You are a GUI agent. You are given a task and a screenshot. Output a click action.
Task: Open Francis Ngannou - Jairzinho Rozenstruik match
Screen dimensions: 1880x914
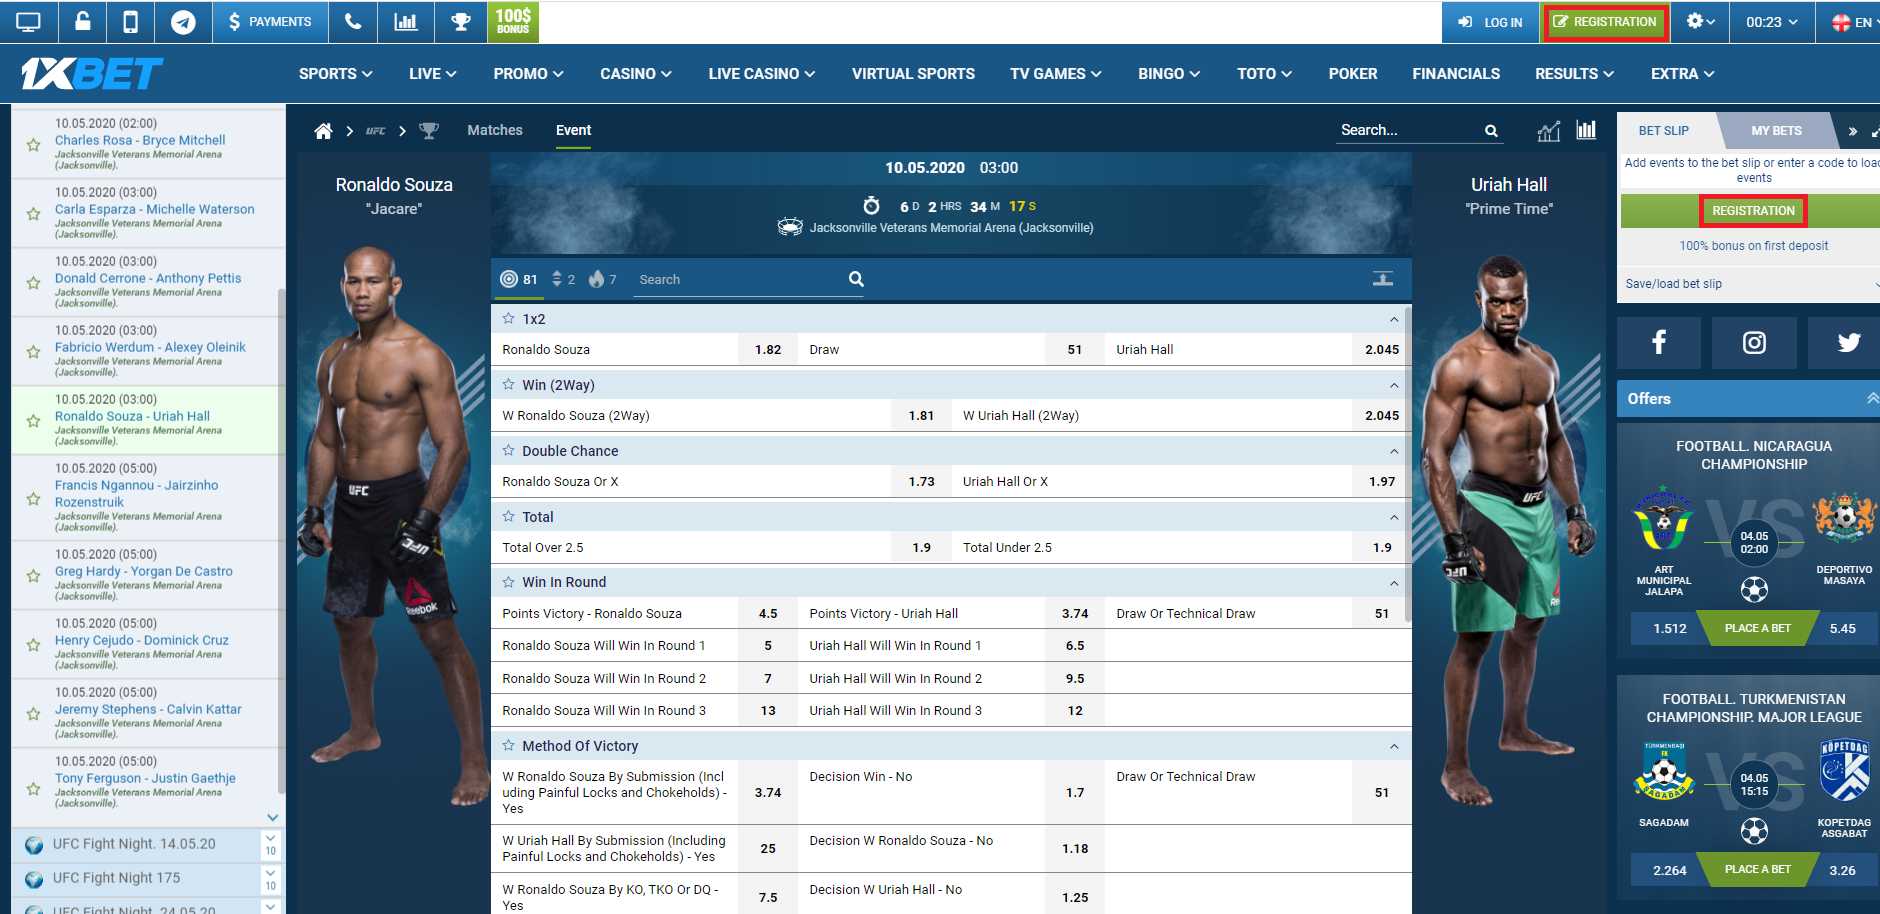pos(137,494)
